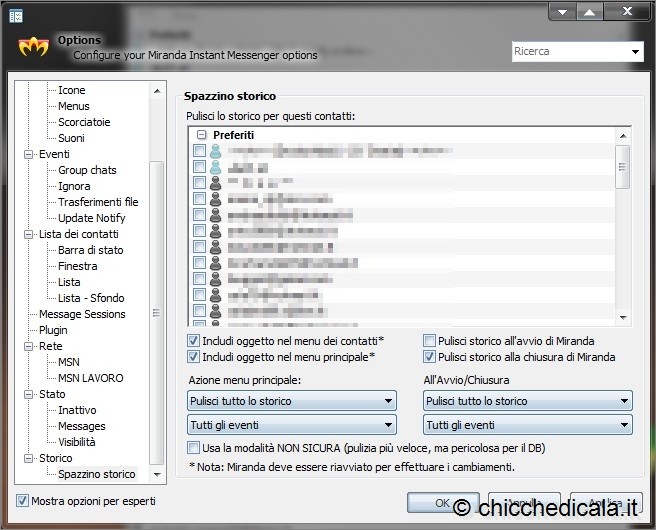Collapse the Preferiti contact group

pos(201,134)
